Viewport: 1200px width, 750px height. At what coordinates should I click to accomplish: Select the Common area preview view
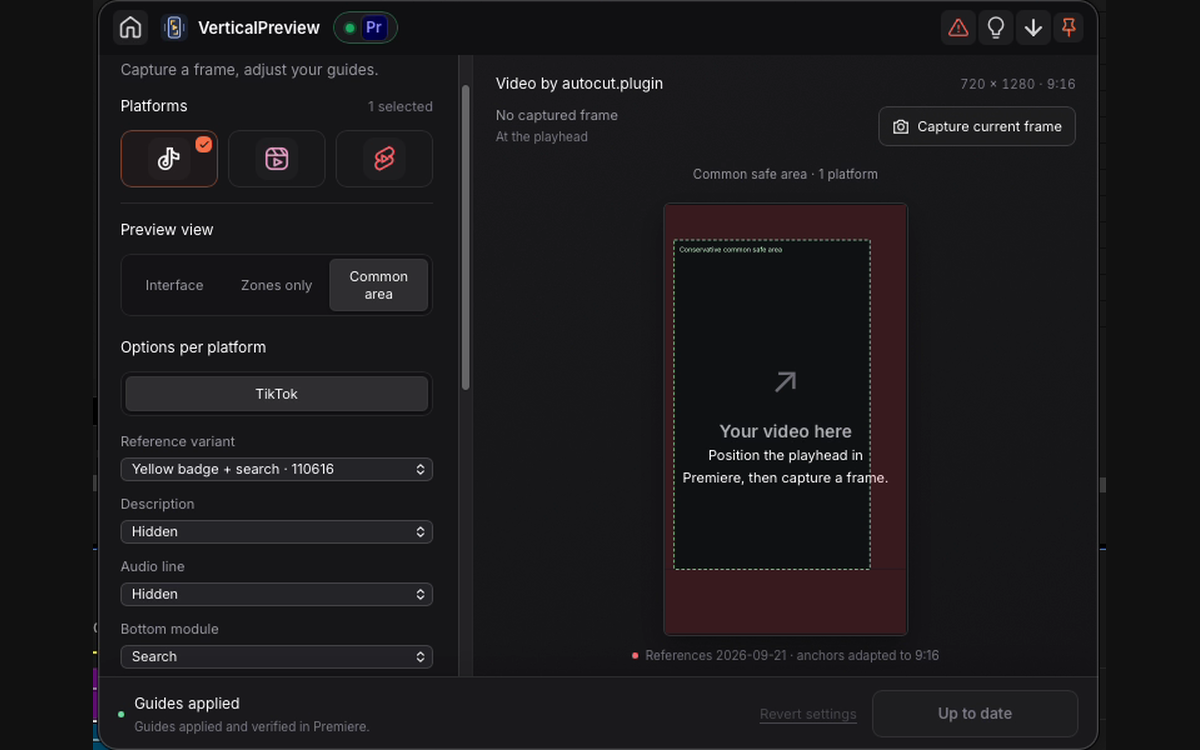pyautogui.click(x=379, y=285)
